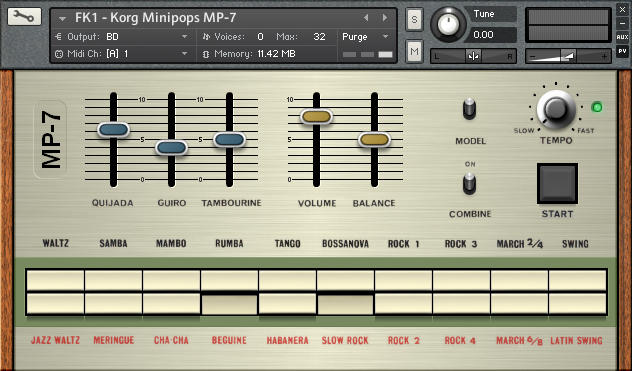Select the Rock 4 rhythm key
Viewport: 632px width, 371px height.
coord(462,304)
